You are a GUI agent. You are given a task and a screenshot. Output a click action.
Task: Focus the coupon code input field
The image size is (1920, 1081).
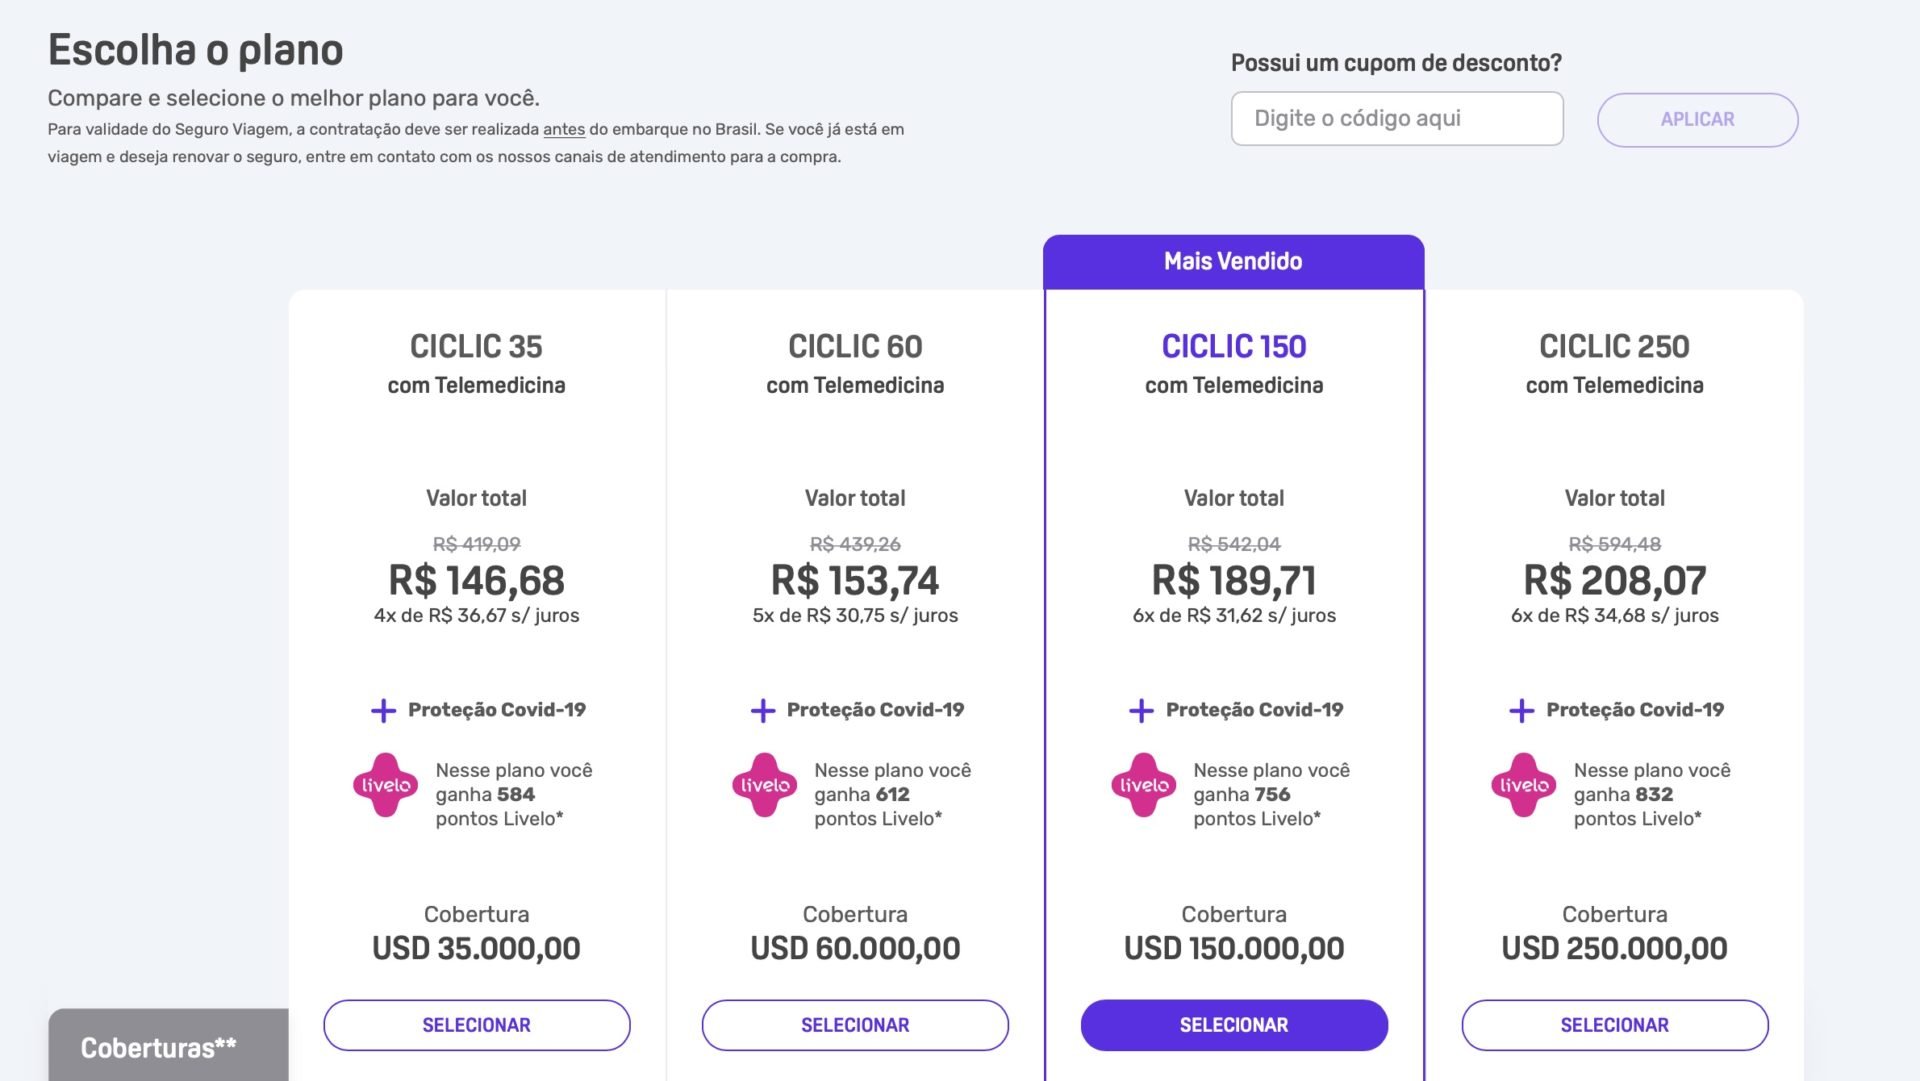coord(1397,119)
